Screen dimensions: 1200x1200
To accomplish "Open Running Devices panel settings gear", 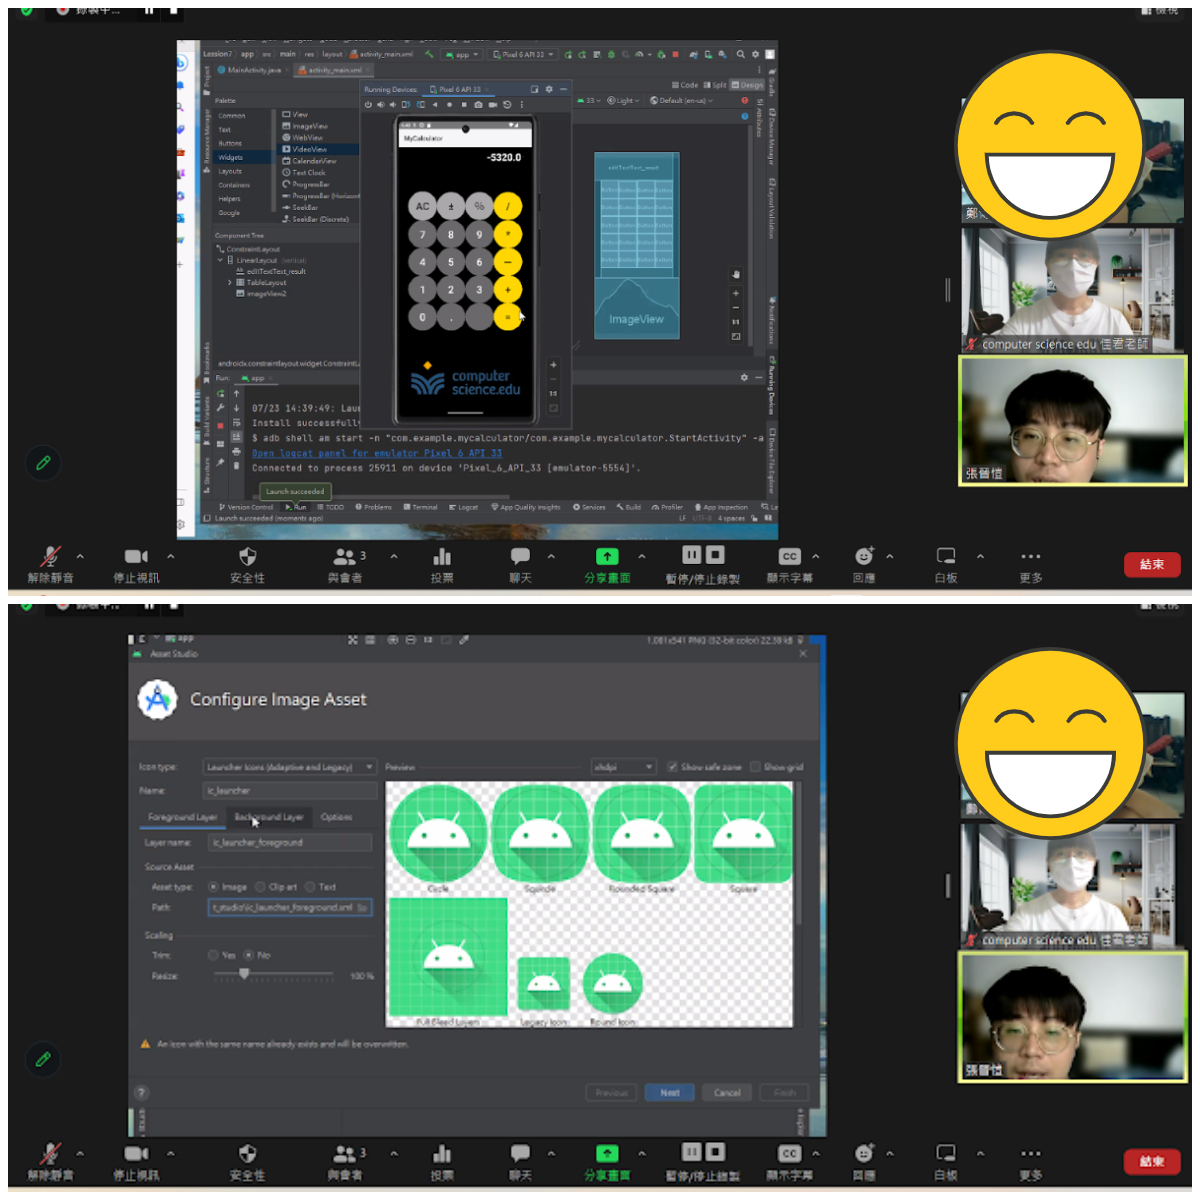I will point(548,89).
